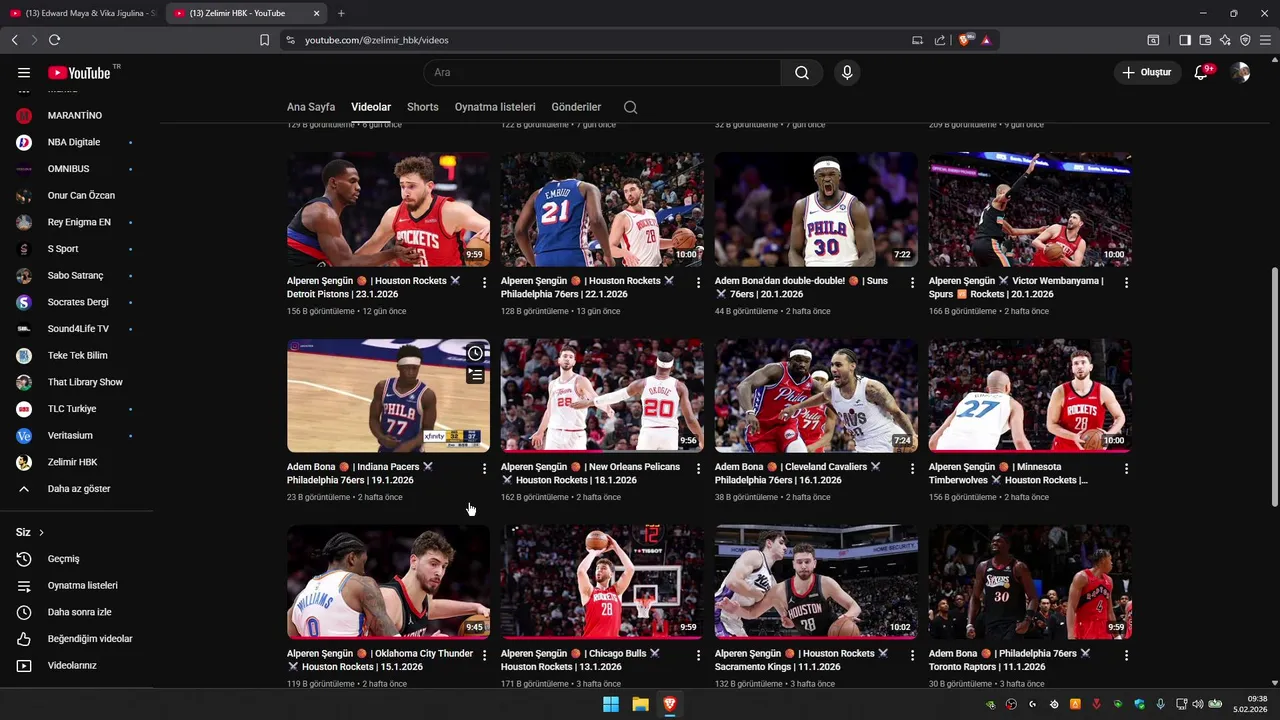Click the browser address bar URL
Screen dimensions: 1280x720
[x=377, y=40]
